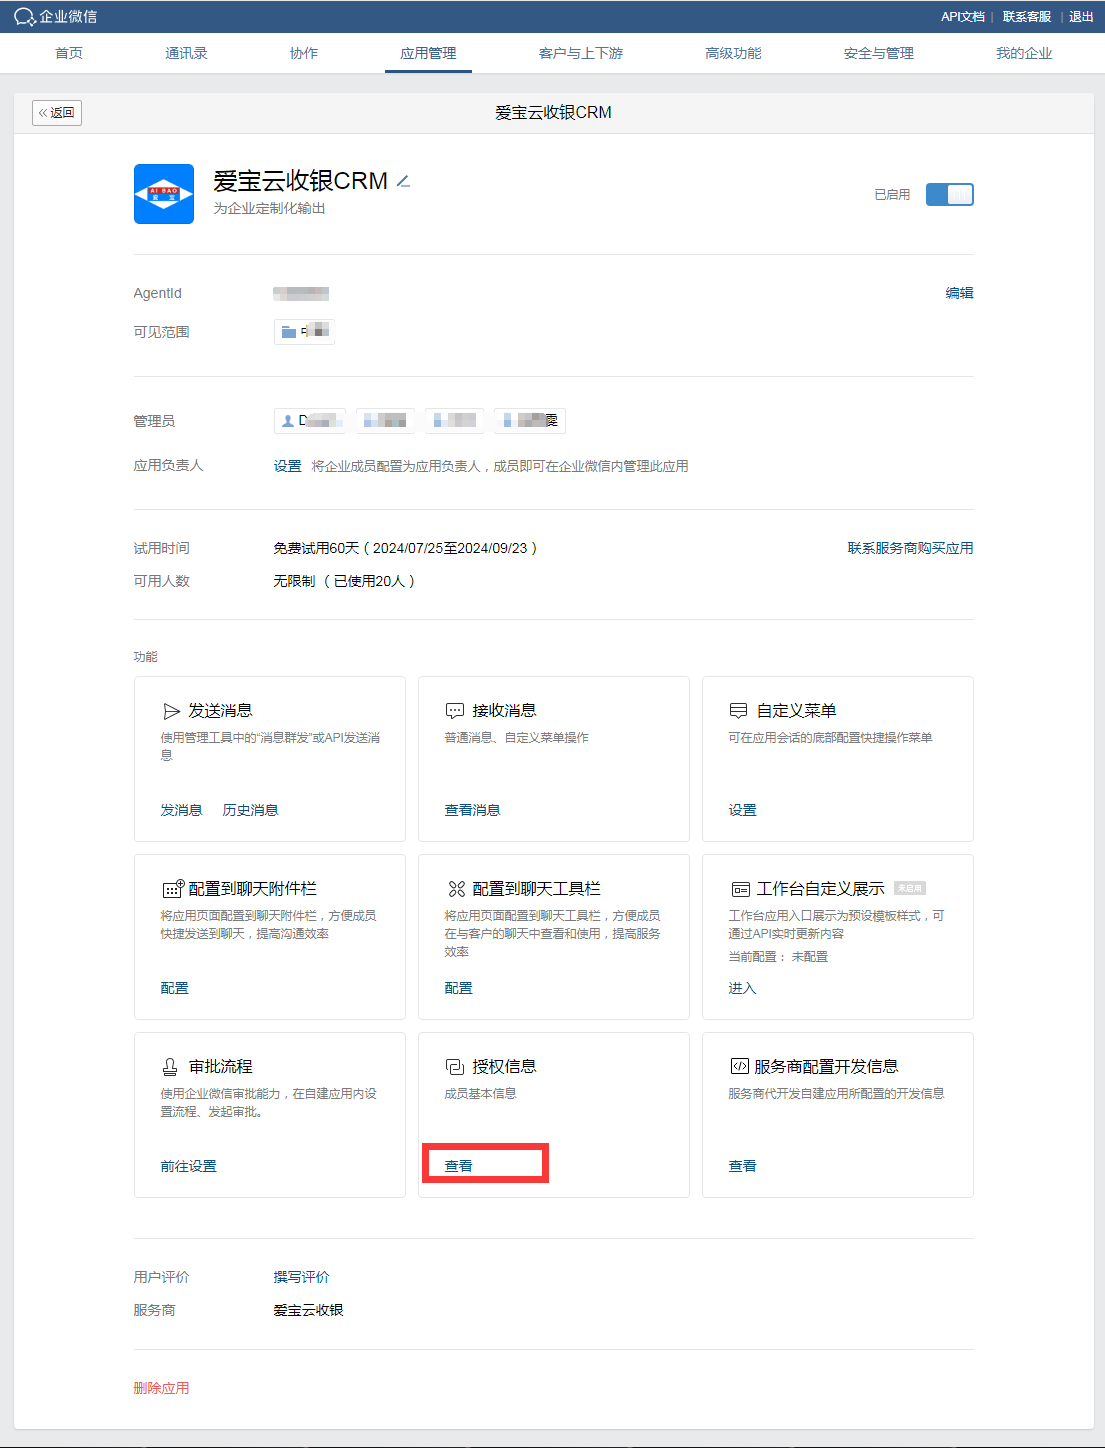
Task: Click the red 删除应用 link
Action: (x=161, y=1388)
